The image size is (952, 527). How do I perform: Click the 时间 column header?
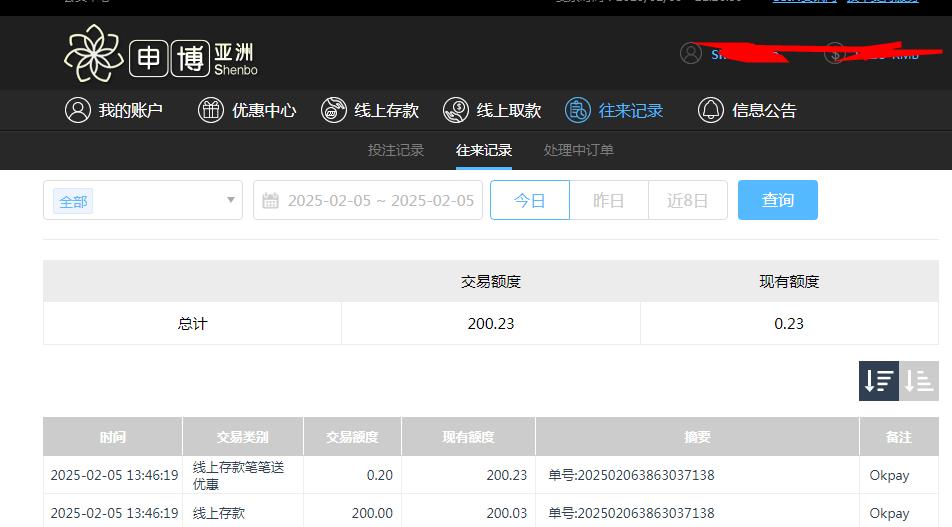point(113,437)
